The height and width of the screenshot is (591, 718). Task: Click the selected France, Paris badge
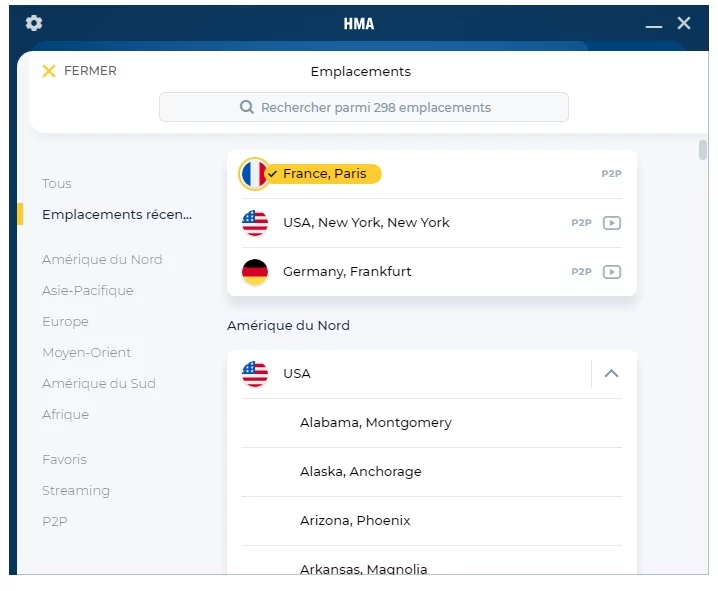[324, 174]
